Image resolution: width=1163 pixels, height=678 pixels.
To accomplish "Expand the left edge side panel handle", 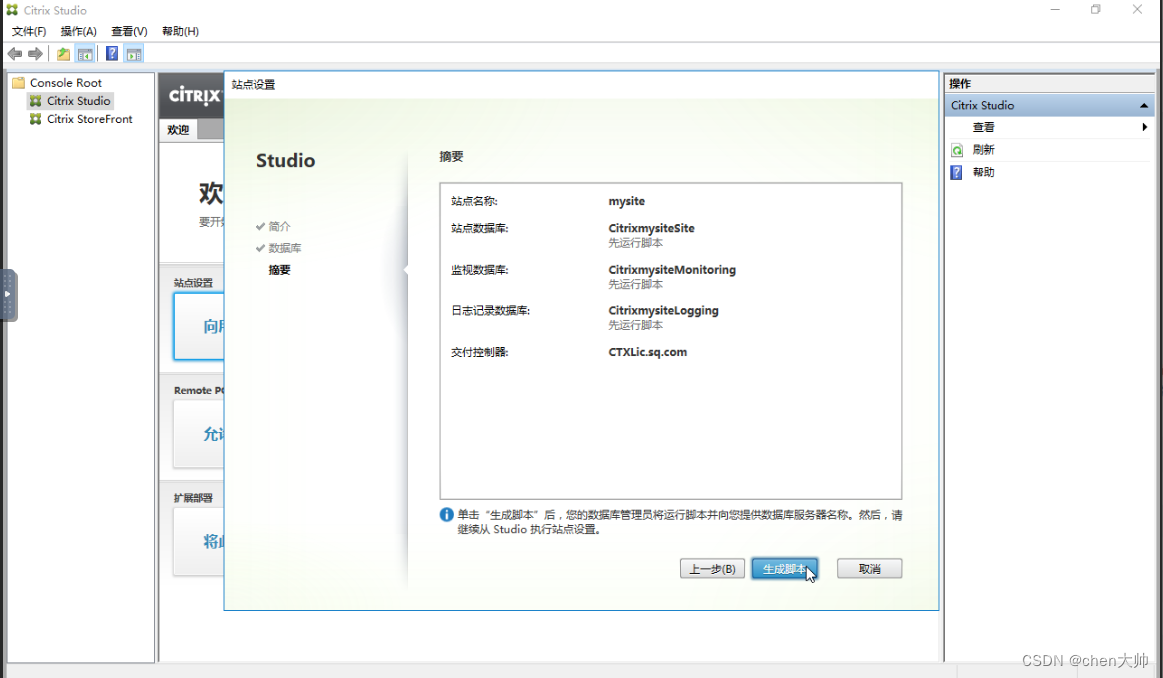I will [8, 294].
